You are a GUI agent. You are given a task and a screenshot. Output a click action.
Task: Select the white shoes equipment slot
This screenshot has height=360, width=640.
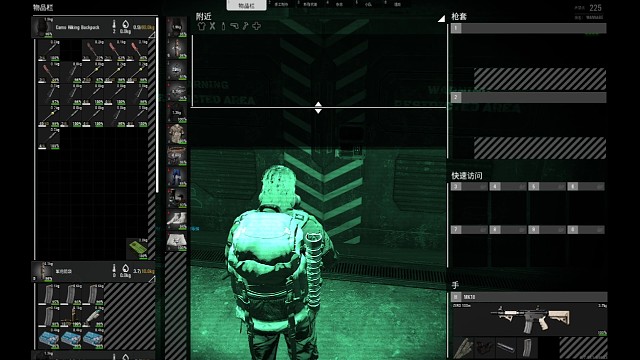(176, 219)
